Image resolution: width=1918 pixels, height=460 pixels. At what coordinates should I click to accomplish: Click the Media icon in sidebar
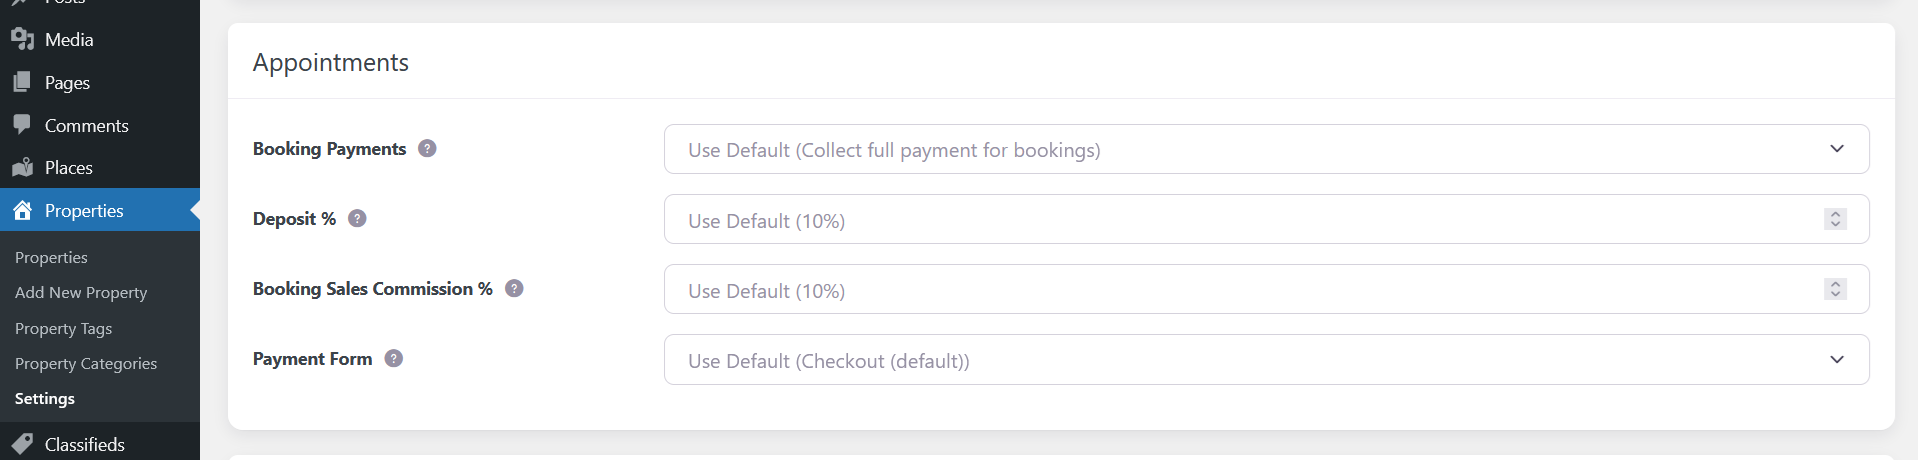pos(22,39)
